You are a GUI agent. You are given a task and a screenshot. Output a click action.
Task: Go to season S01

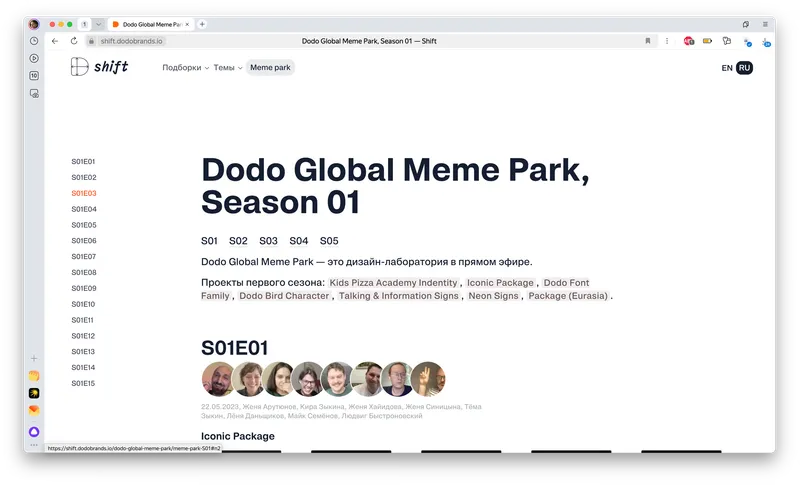209,241
